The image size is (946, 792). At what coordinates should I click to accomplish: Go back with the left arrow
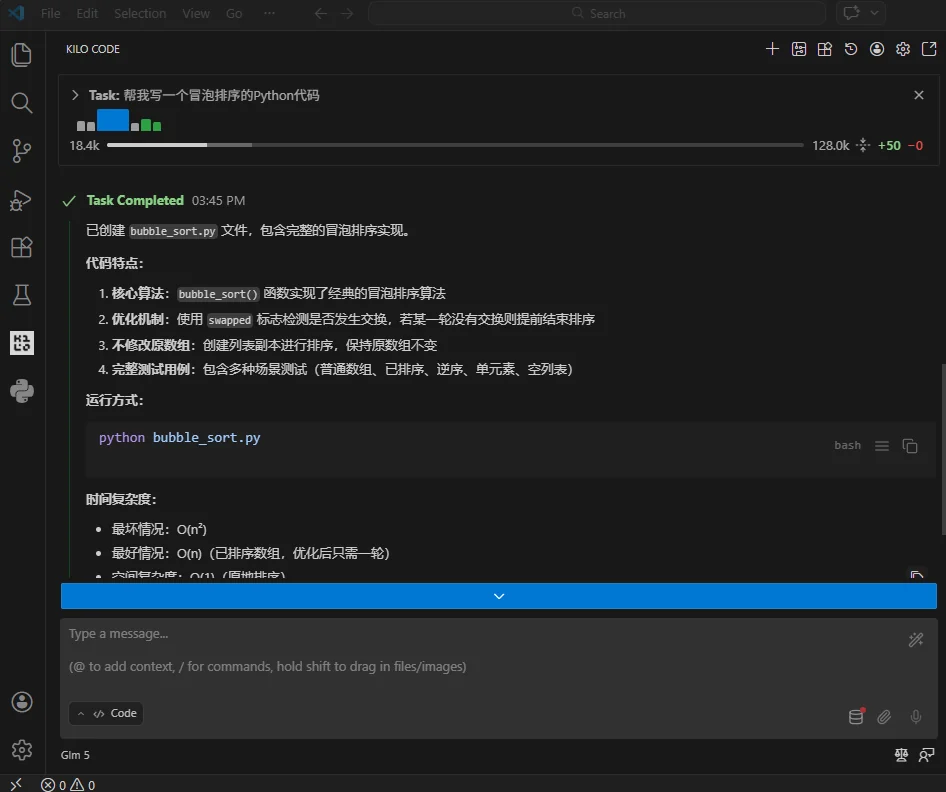point(321,13)
